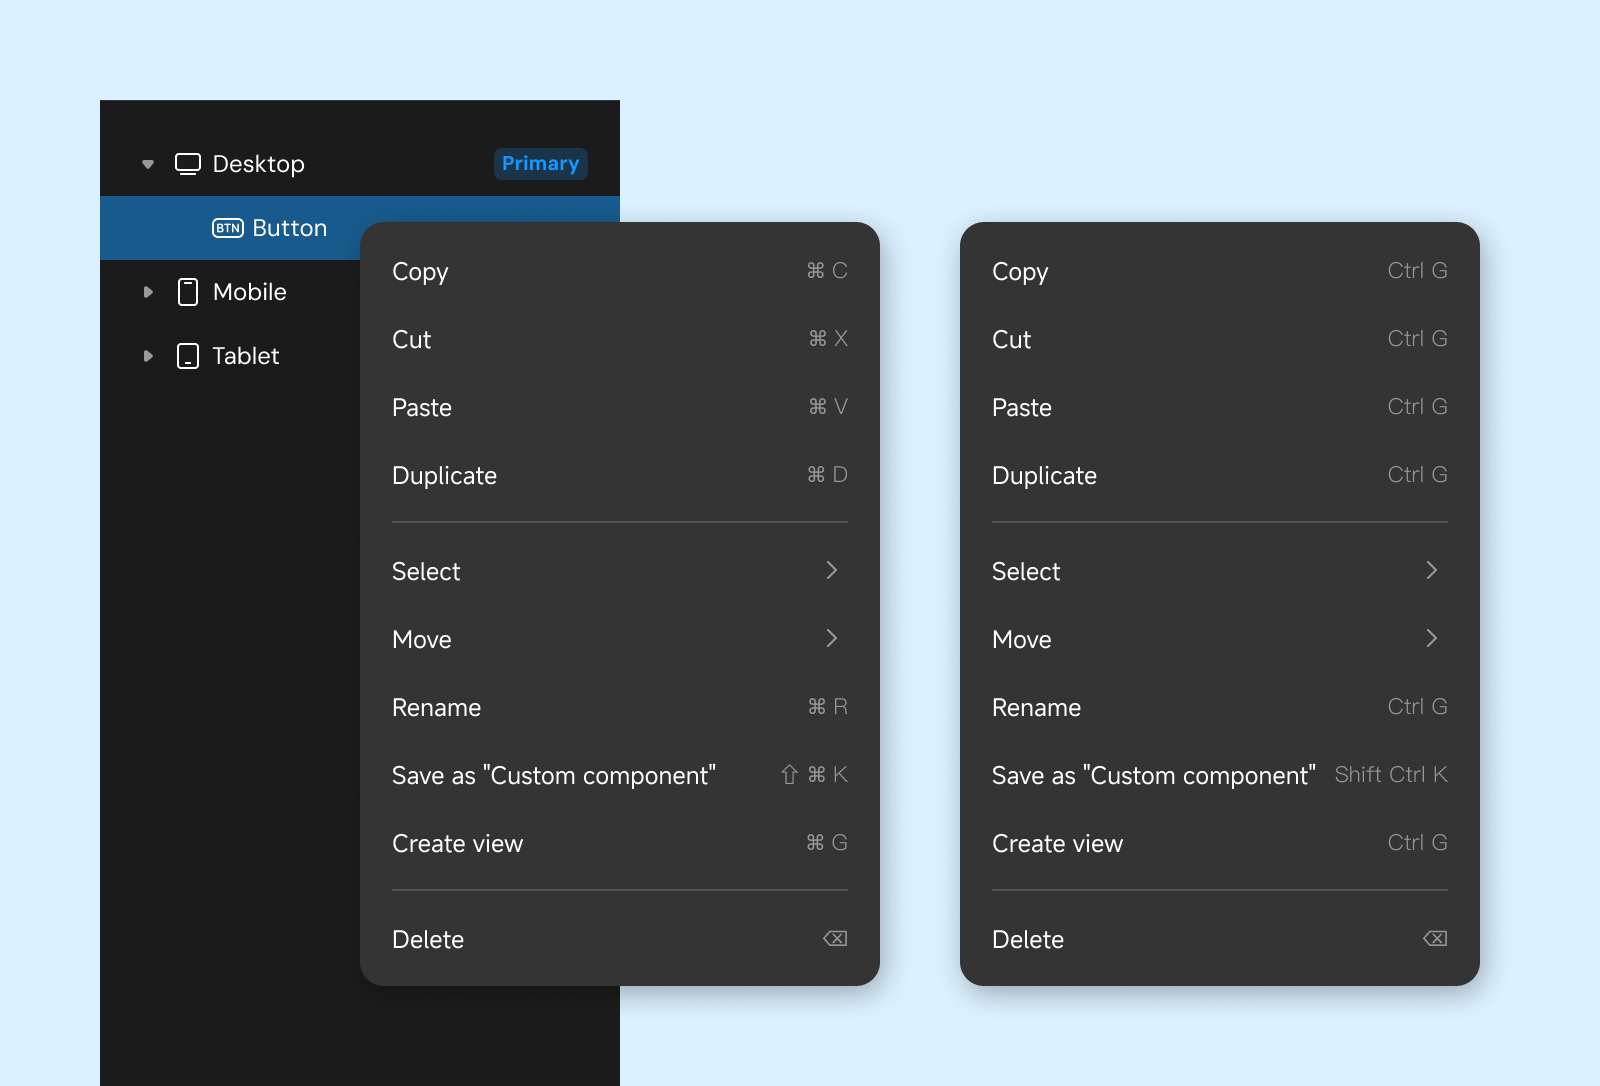Choose Select in the left Mac menu
Screen dimensions: 1600x1086
(x=620, y=572)
